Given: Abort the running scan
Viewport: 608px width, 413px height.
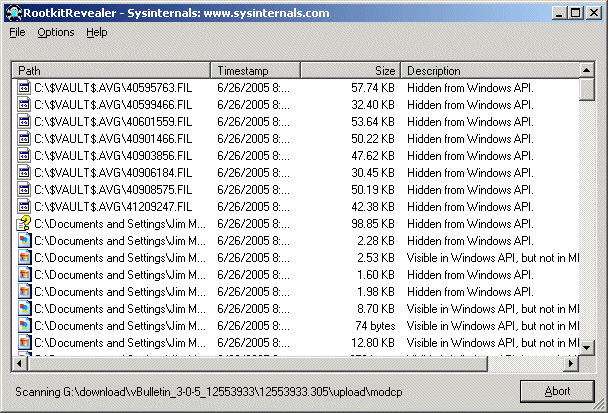Looking at the screenshot, I should [x=557, y=391].
